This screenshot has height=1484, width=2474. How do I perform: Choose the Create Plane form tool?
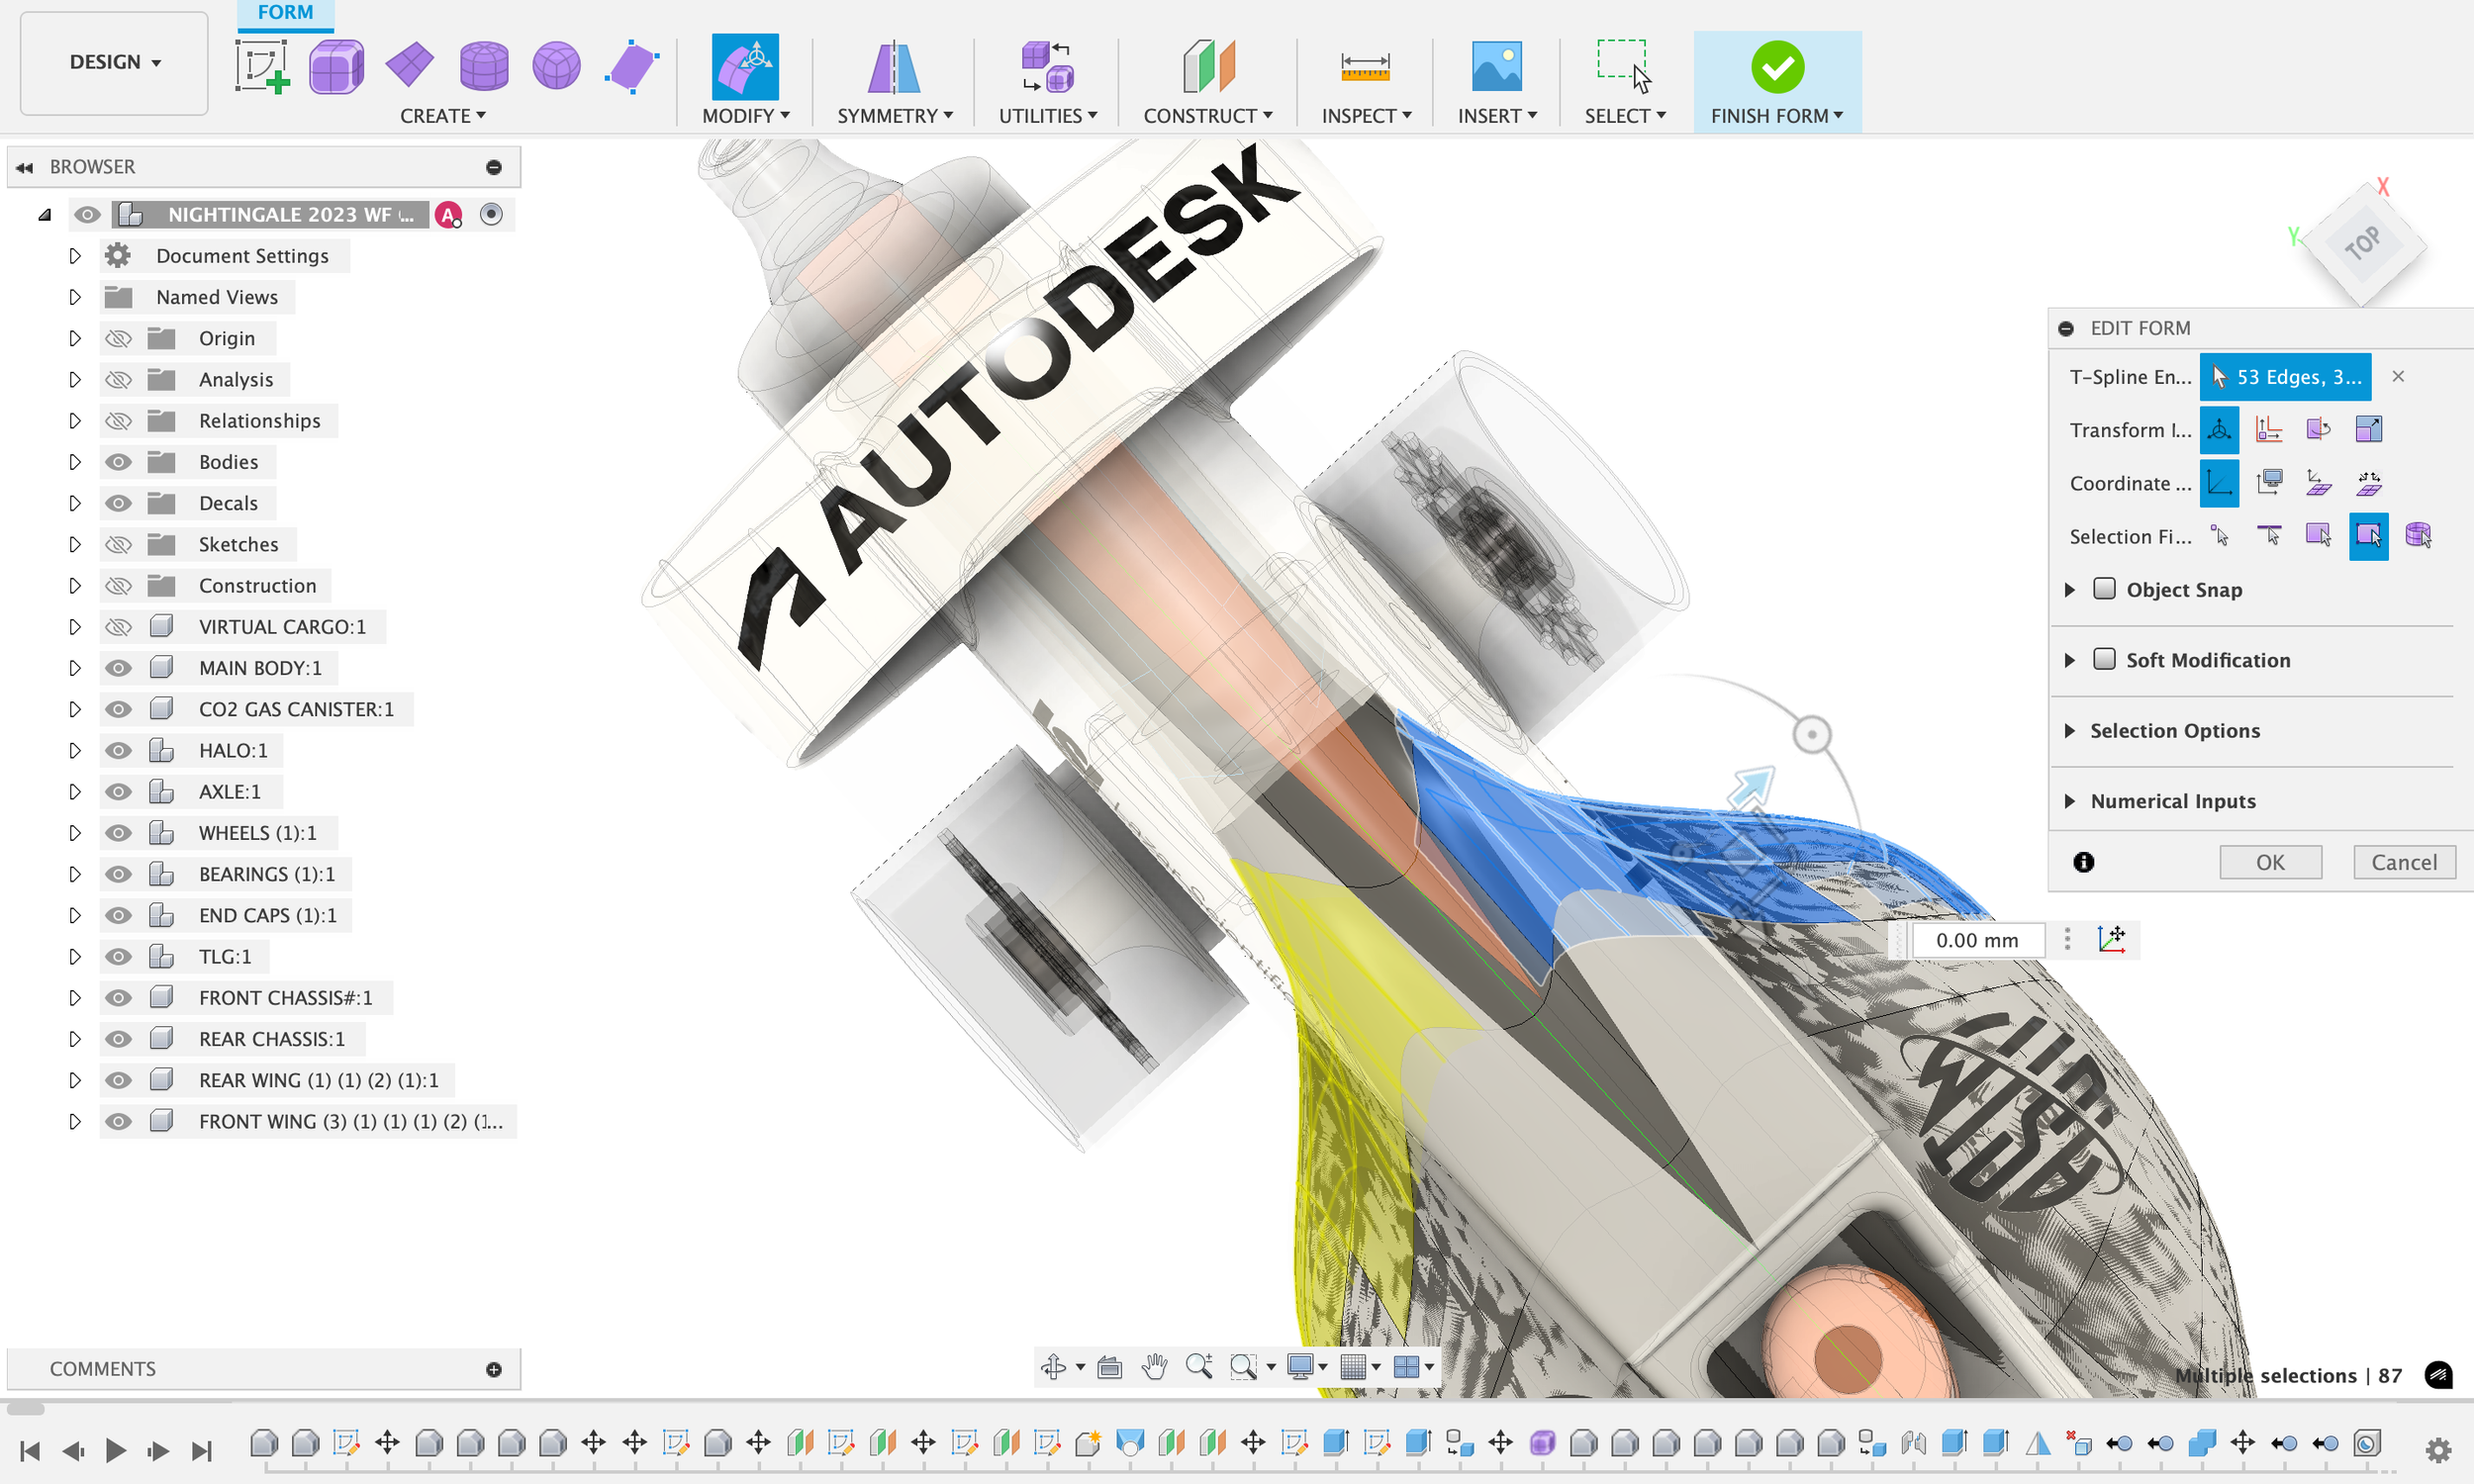point(410,67)
